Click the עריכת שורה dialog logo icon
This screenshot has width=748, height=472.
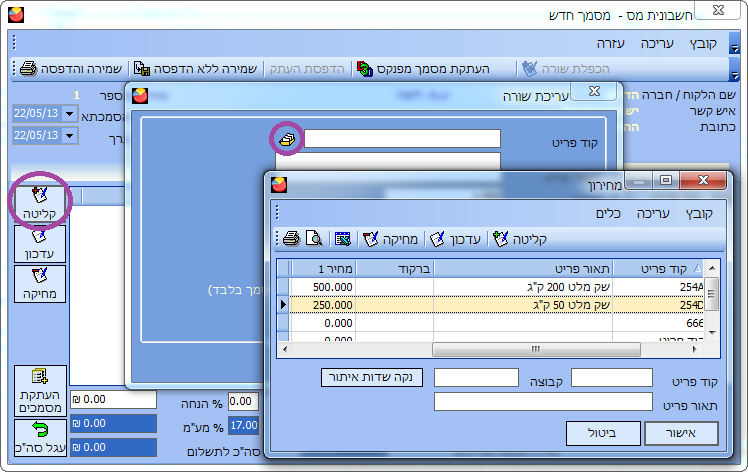[140, 95]
